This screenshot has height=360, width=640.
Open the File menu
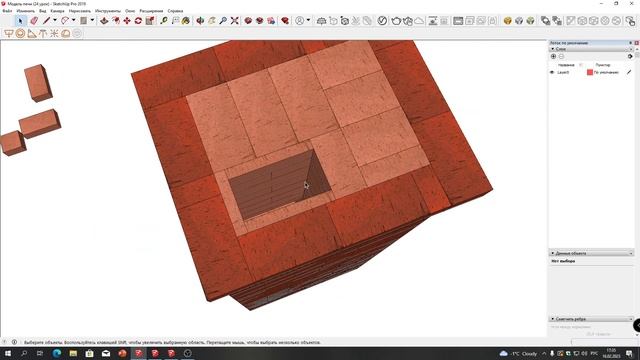click(7, 11)
